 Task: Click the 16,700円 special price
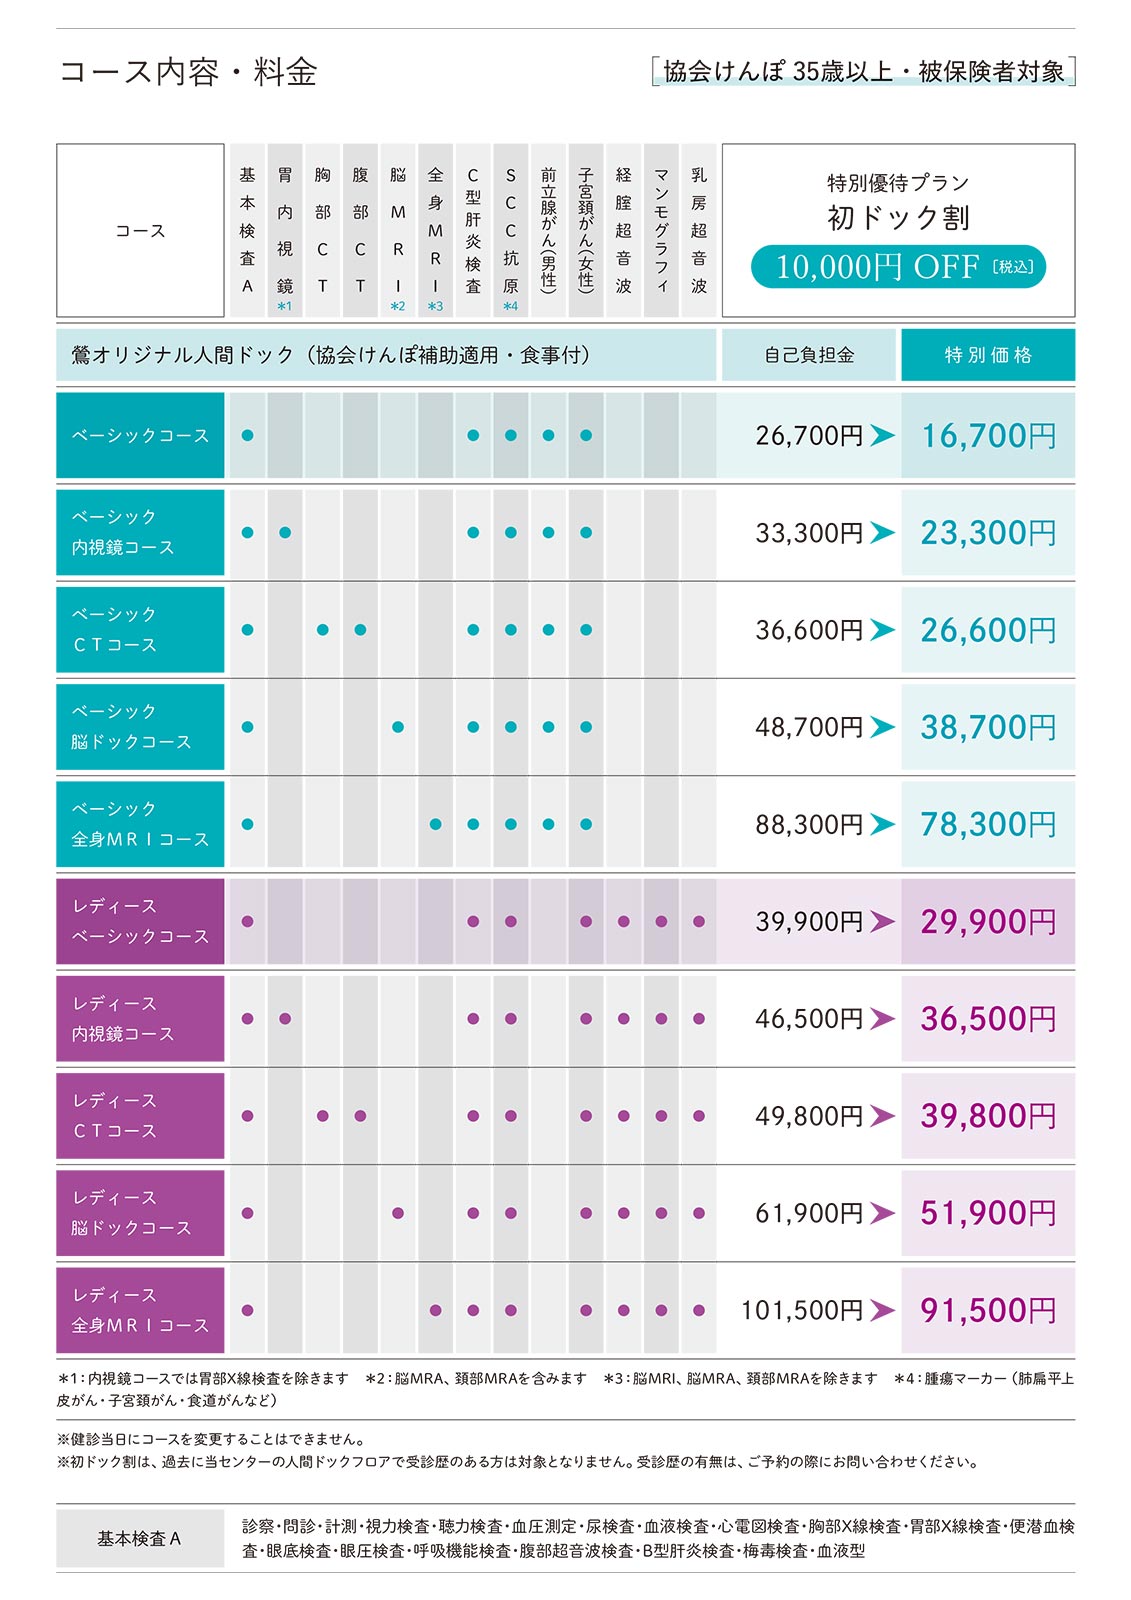click(x=988, y=435)
